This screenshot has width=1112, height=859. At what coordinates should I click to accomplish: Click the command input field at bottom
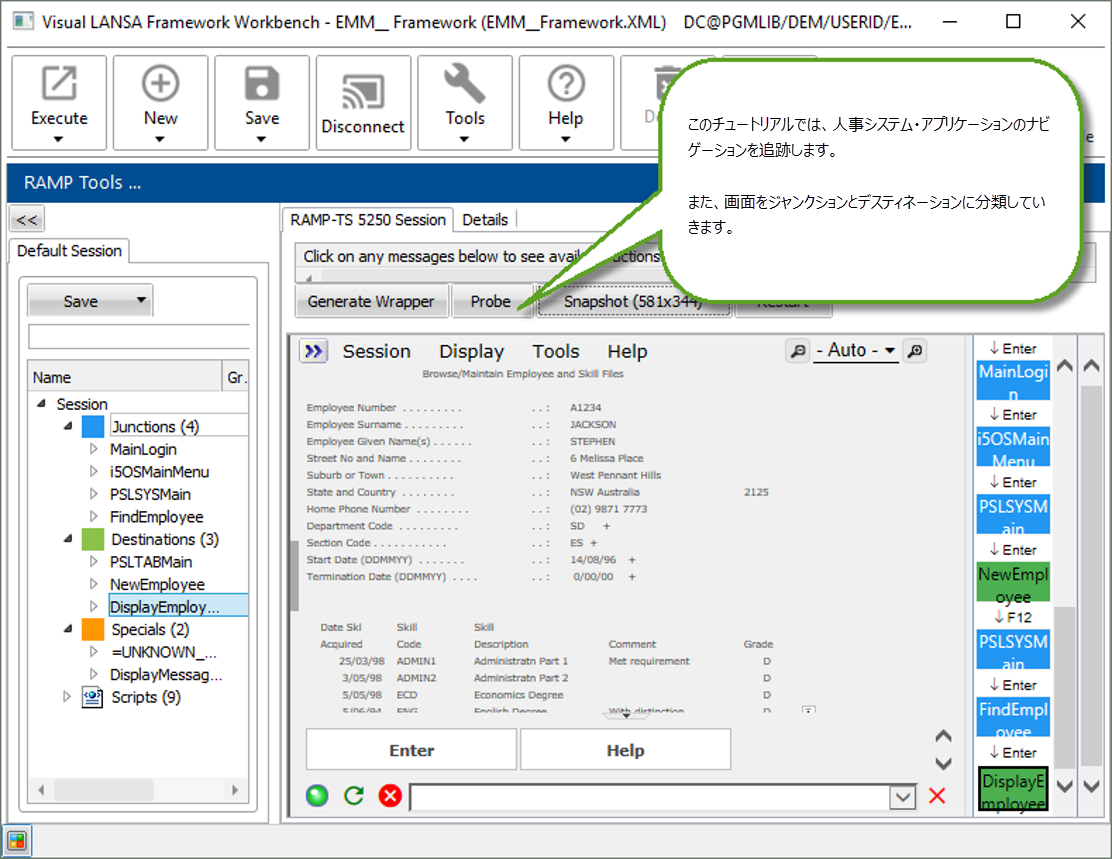point(650,797)
